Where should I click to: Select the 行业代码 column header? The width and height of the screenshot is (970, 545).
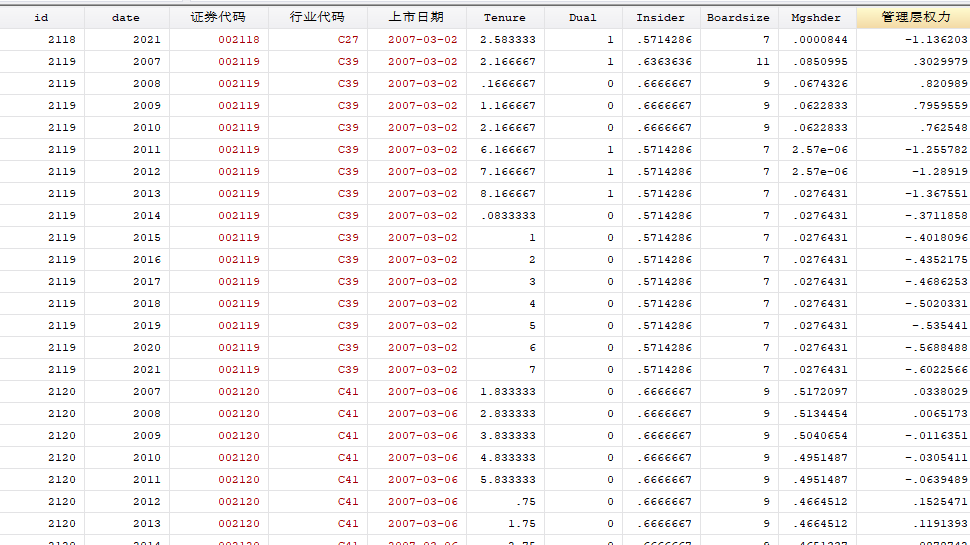coord(317,17)
